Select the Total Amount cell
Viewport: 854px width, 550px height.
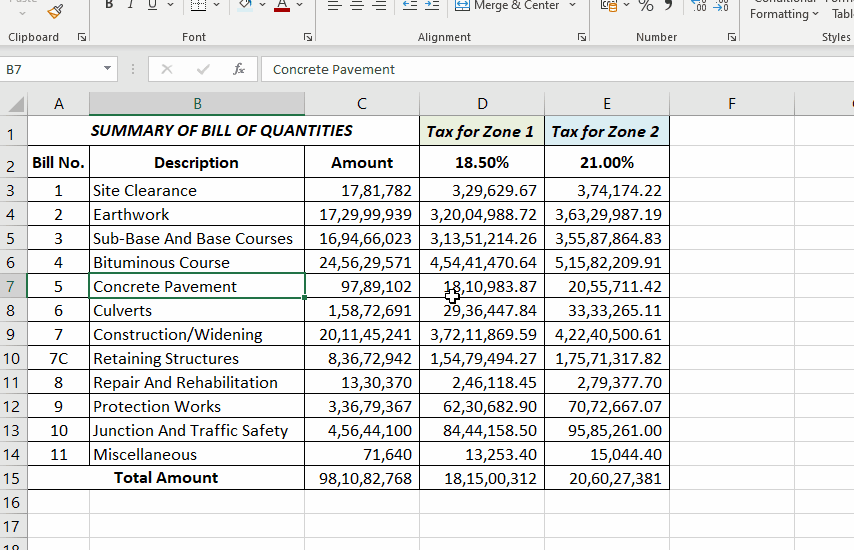(166, 478)
